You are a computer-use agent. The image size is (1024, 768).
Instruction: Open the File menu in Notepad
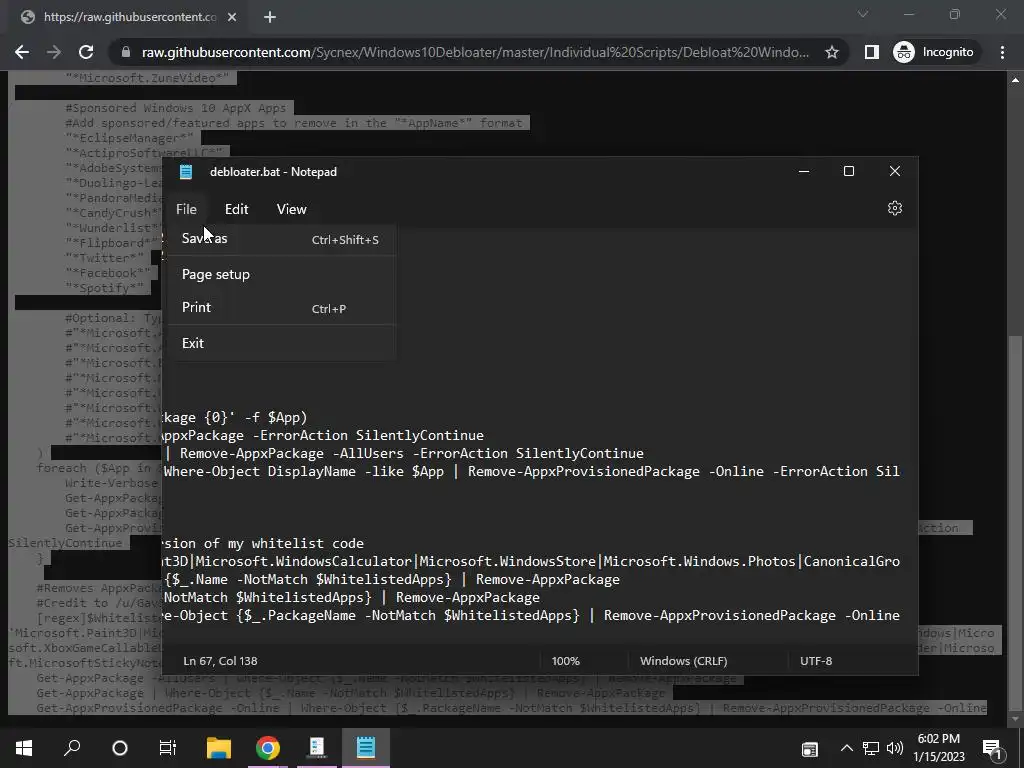point(186,209)
